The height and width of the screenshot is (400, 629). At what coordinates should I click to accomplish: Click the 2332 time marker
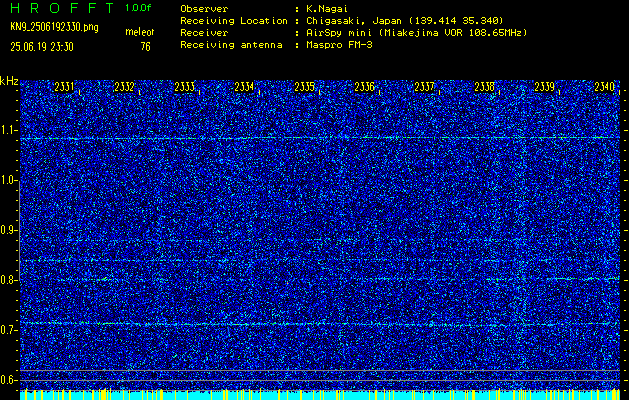pyautogui.click(x=124, y=87)
